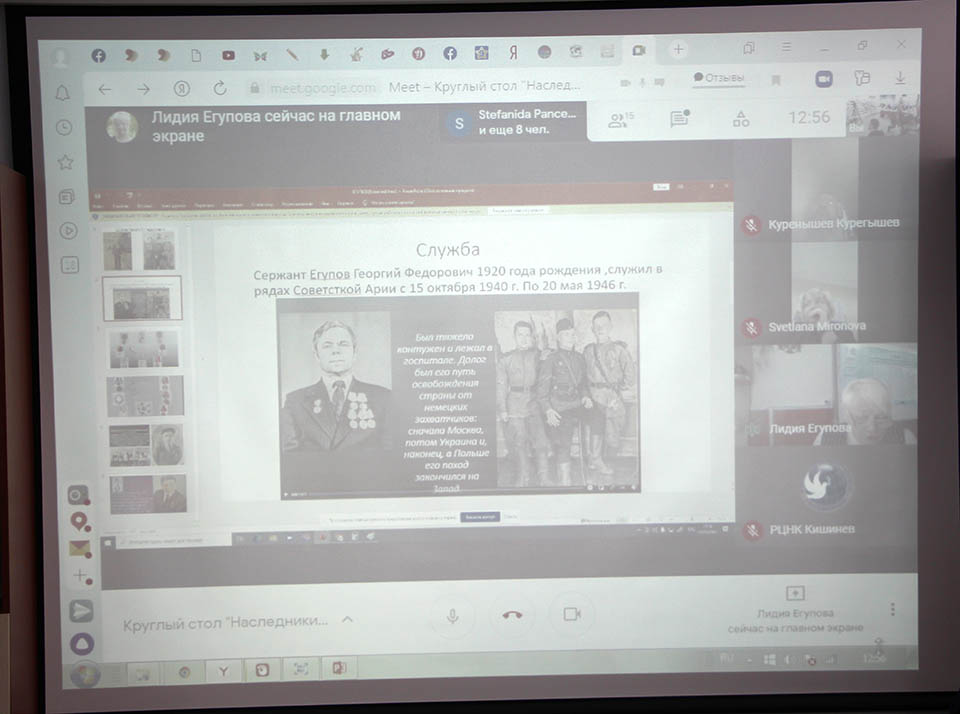Reload the page with the refresh icon
This screenshot has height=714, width=960.
pyautogui.click(x=220, y=88)
